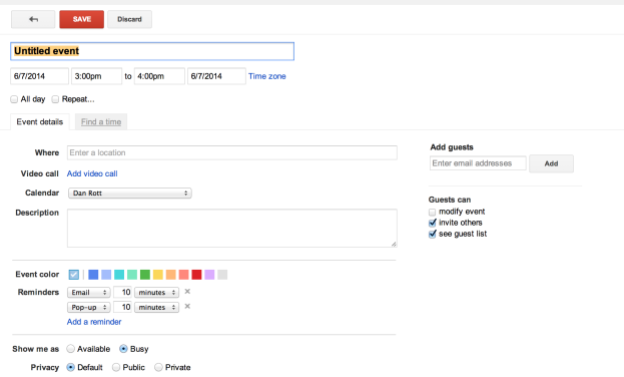Set Show me as Available
The height and width of the screenshot is (377, 624).
(70, 349)
